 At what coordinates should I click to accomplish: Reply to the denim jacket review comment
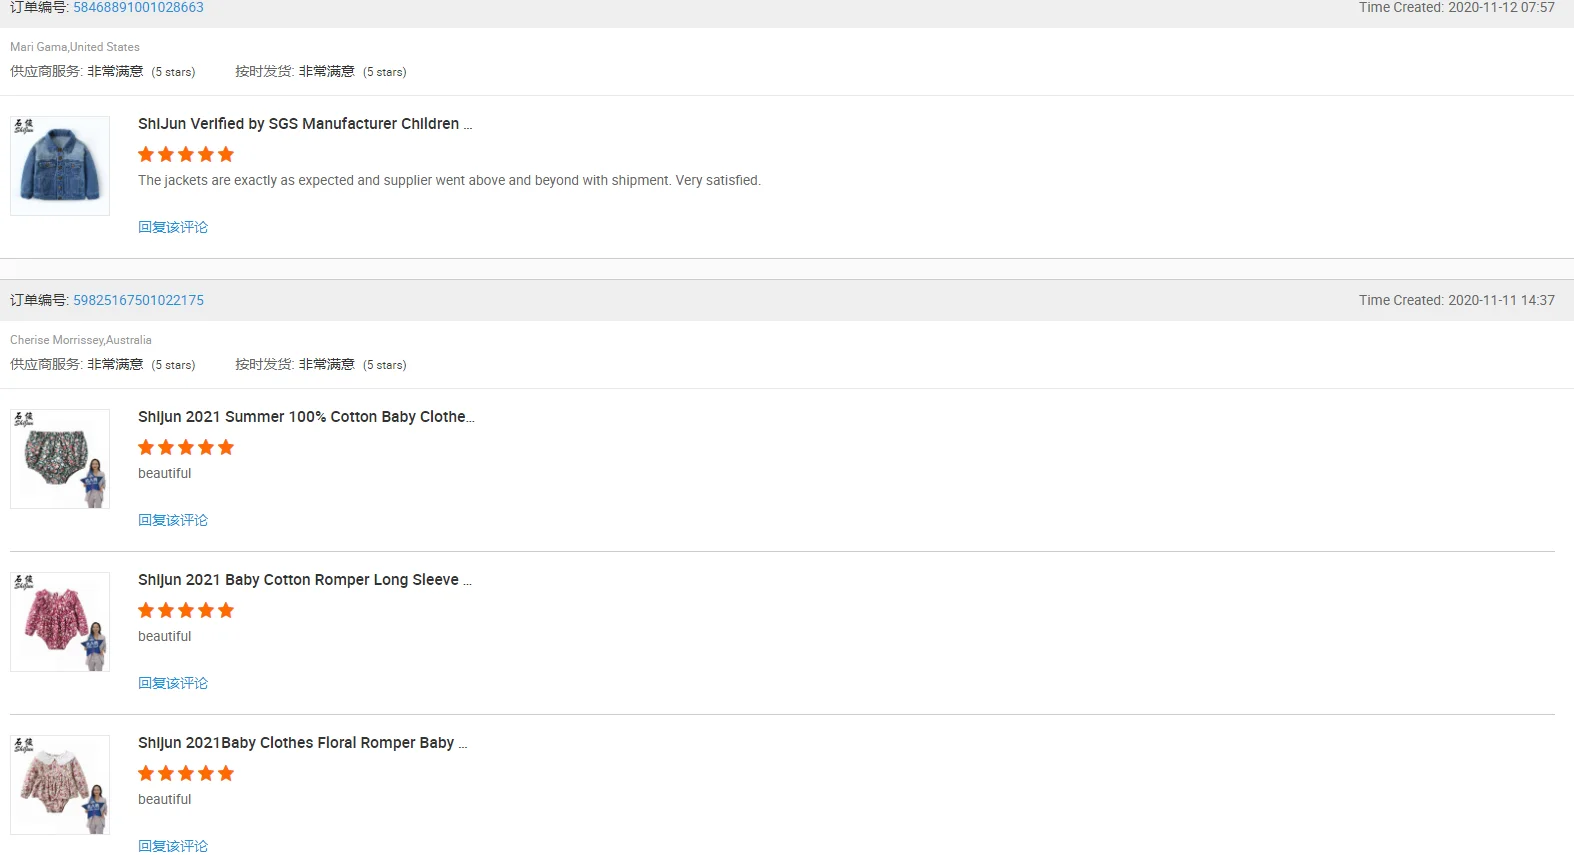173,227
